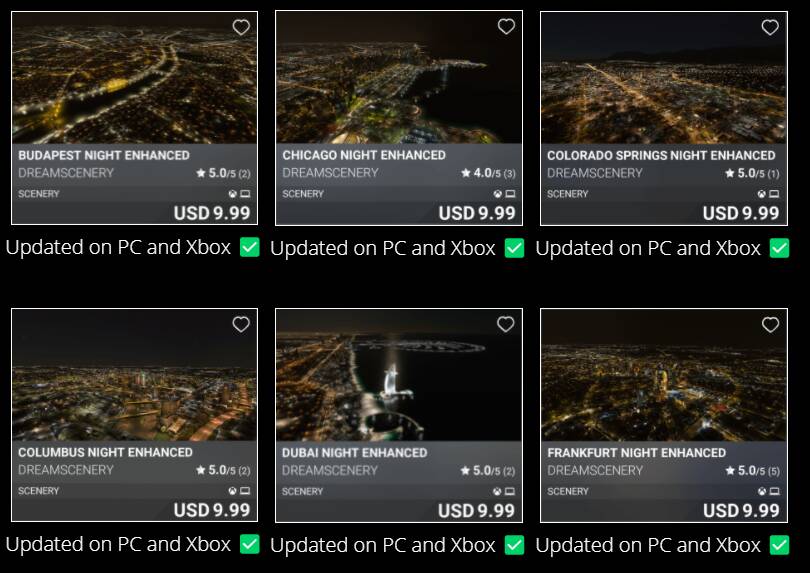This screenshot has width=810, height=573.
Task: Click SCENERY category label on Dubai card
Action: [302, 491]
